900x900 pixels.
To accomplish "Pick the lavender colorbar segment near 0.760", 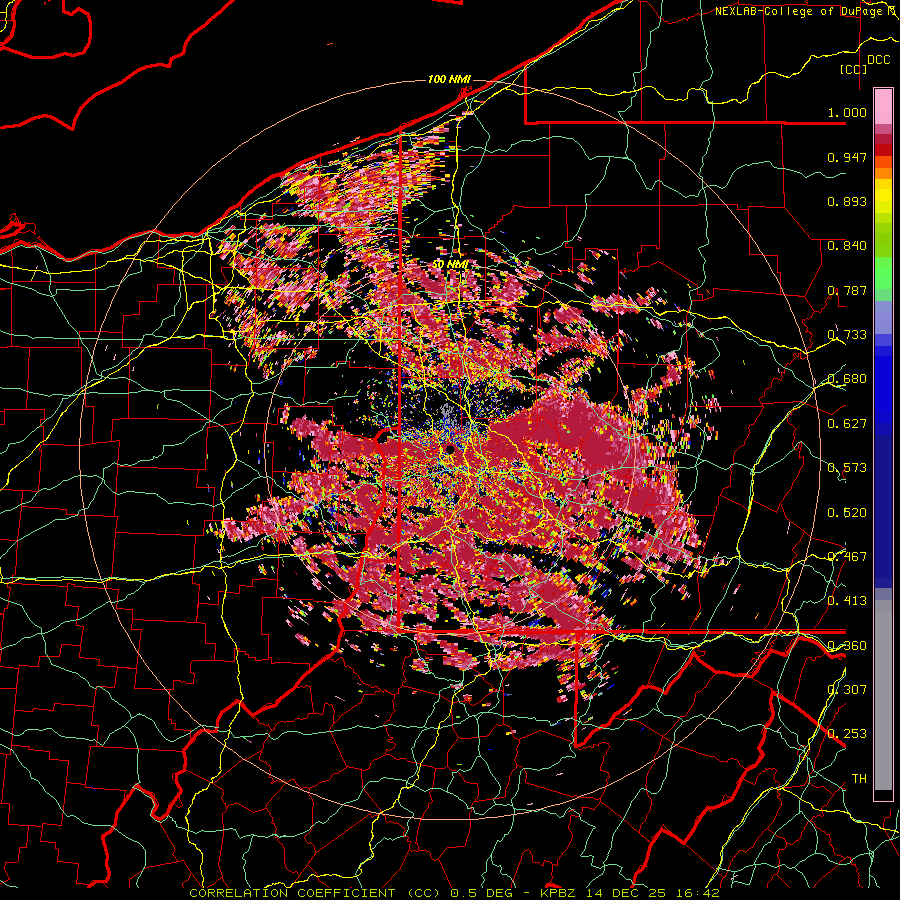I will [x=883, y=318].
